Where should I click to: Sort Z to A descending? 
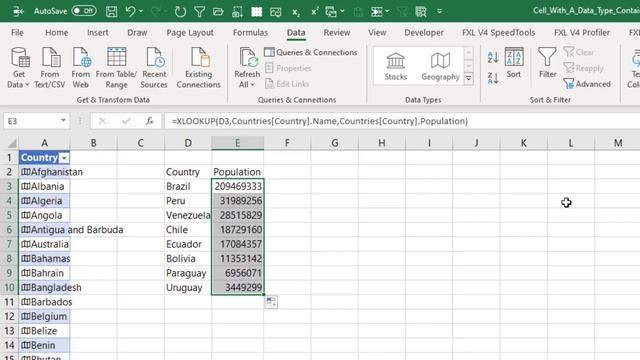pyautogui.click(x=493, y=78)
